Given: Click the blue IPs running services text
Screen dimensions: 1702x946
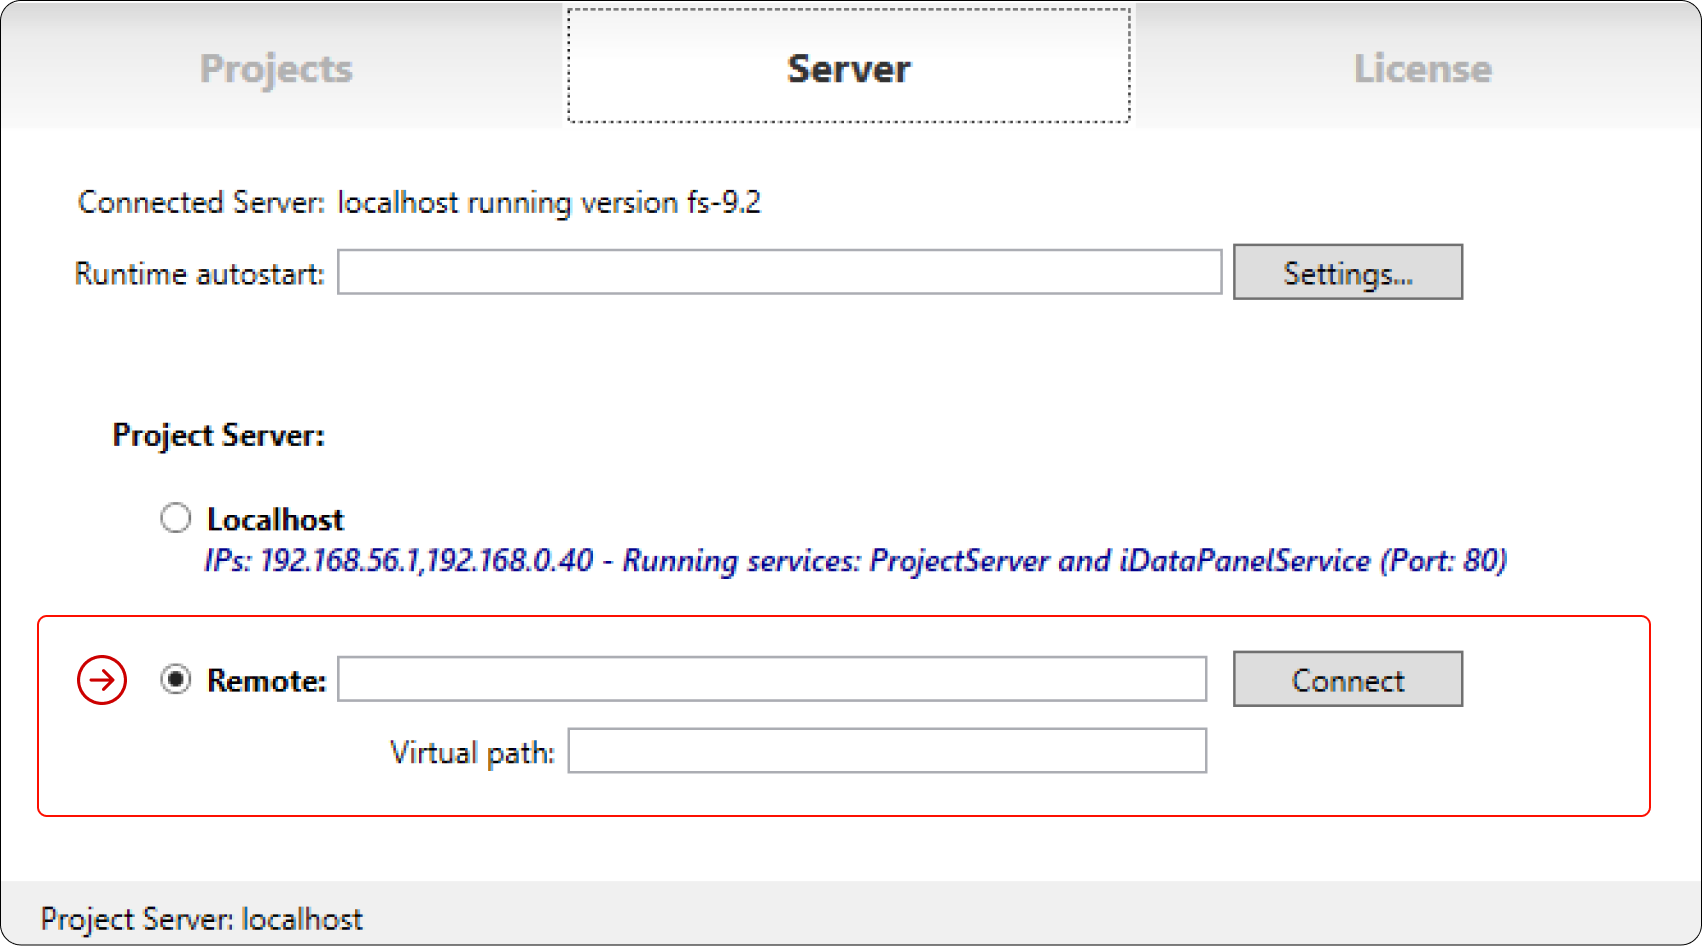Looking at the screenshot, I should [855, 561].
